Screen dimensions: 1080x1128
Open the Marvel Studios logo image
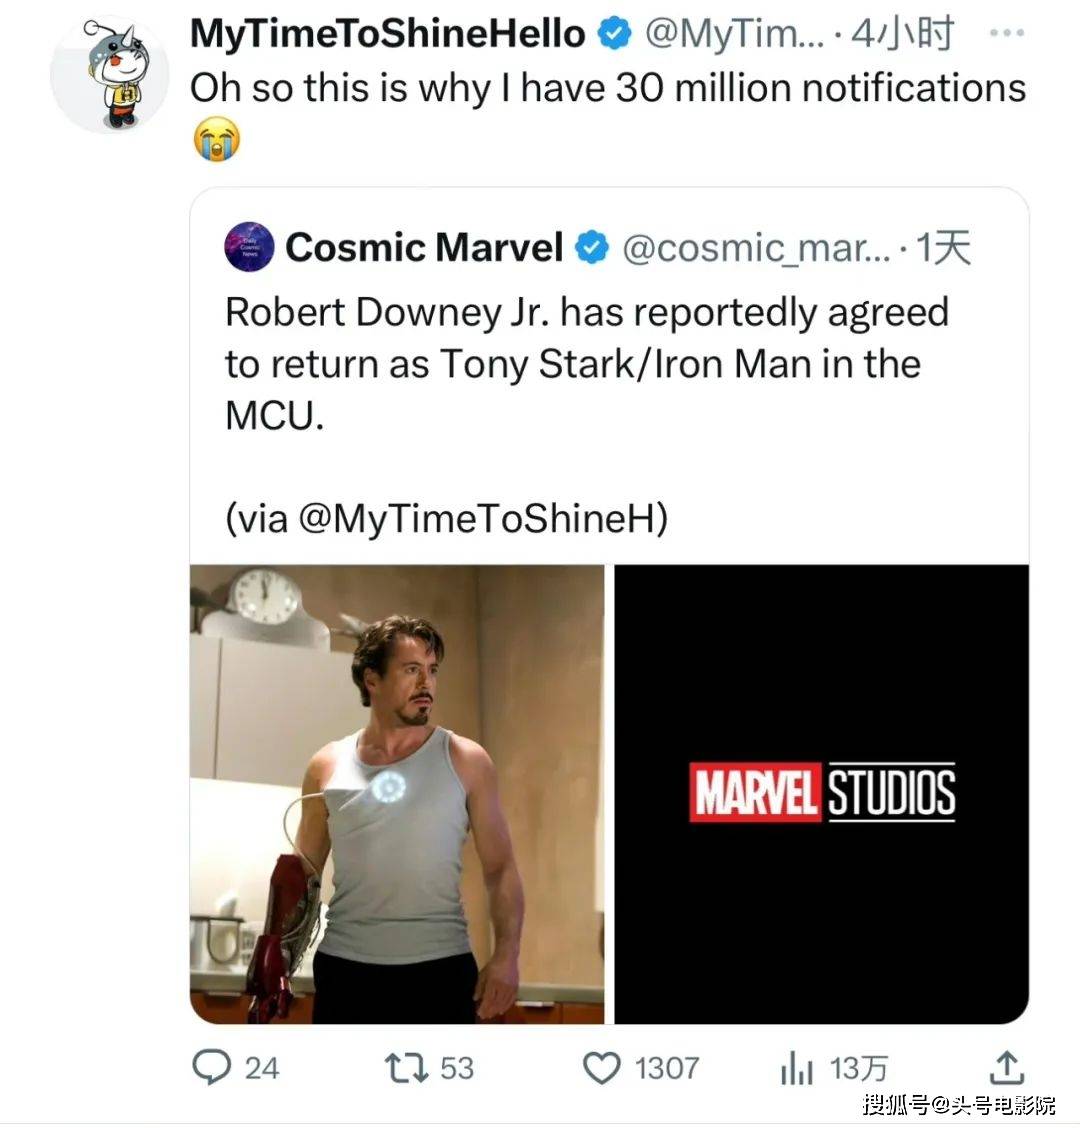click(x=821, y=794)
